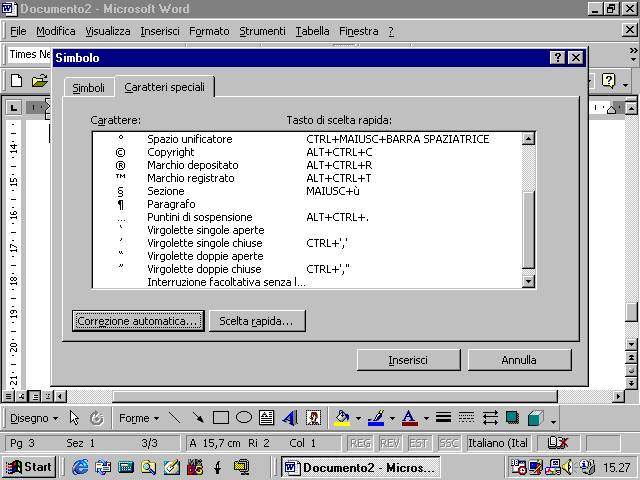Select the Line drawing tool
The width and height of the screenshot is (640, 480).
click(x=175, y=418)
